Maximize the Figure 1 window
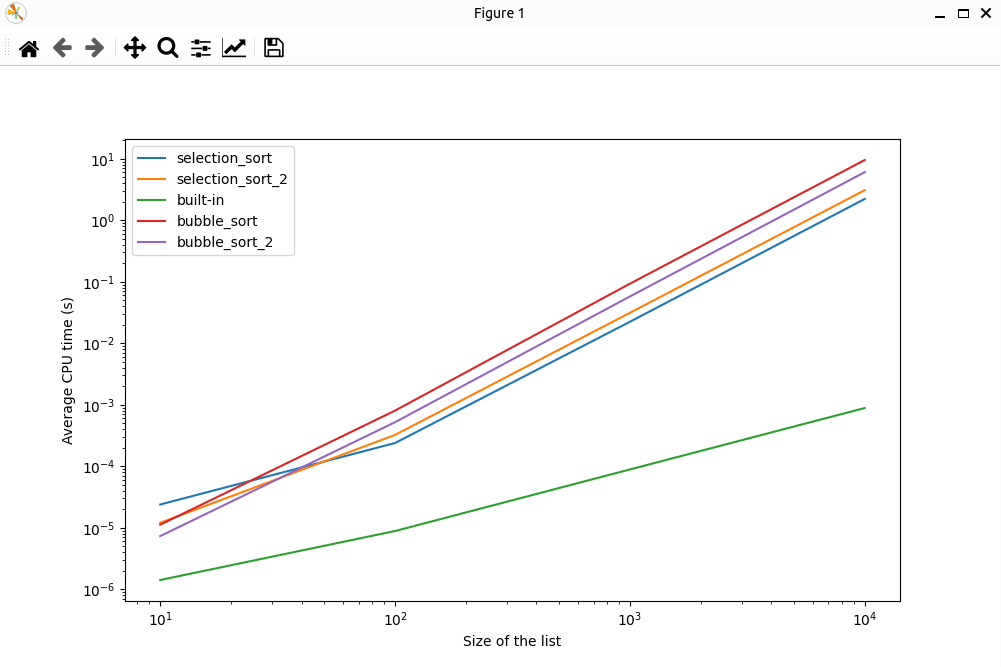This screenshot has height=667, width=1001. coord(963,13)
